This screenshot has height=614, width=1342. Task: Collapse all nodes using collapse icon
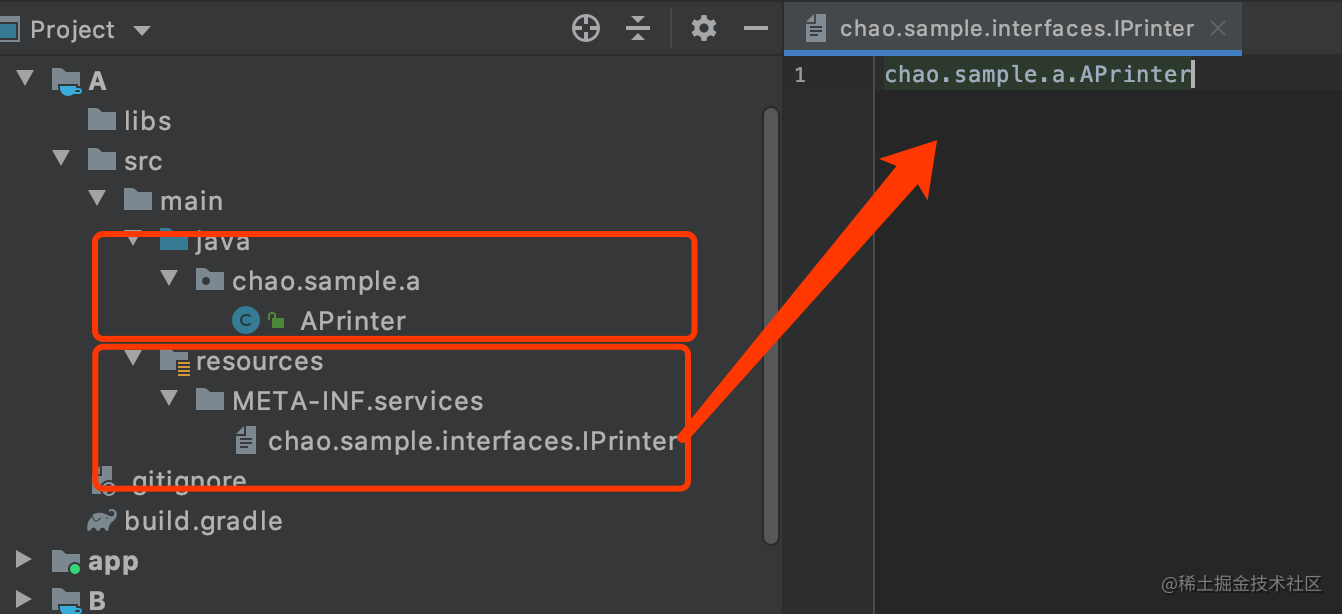pos(638,28)
